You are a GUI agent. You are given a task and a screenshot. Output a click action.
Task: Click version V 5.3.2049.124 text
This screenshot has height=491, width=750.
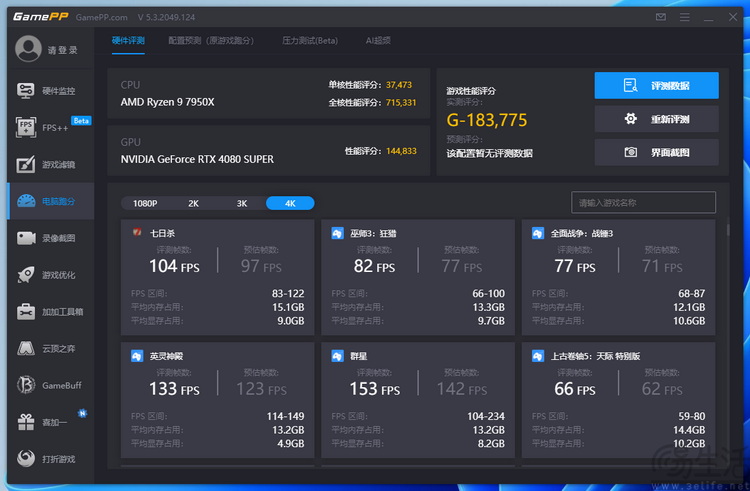coord(166,17)
